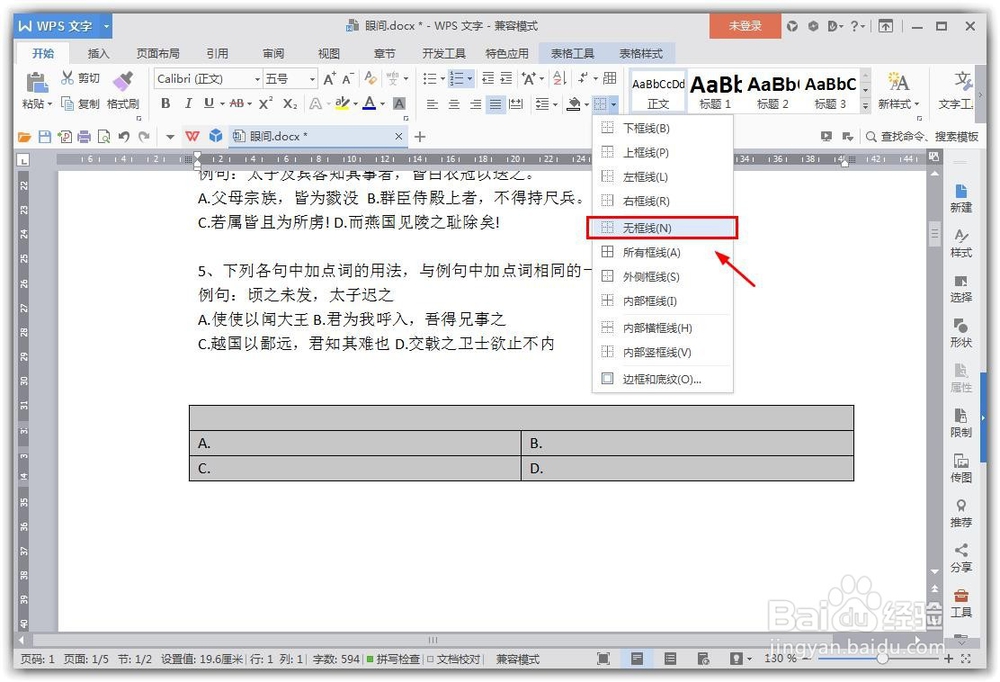Apply the 正文 body style

[658, 91]
